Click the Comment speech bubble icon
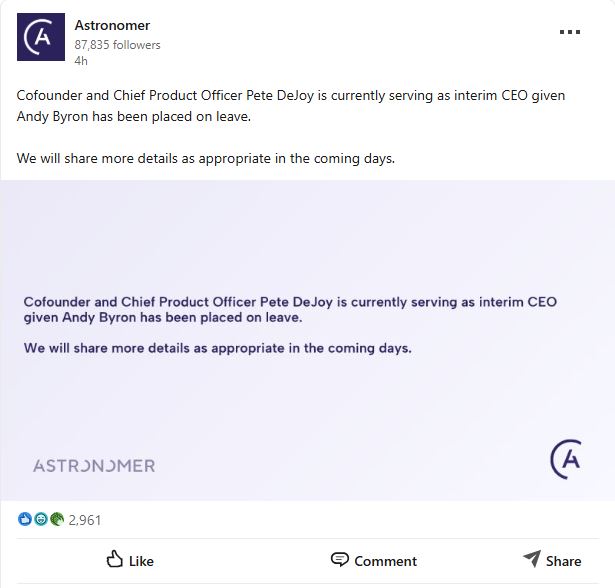 coord(340,560)
